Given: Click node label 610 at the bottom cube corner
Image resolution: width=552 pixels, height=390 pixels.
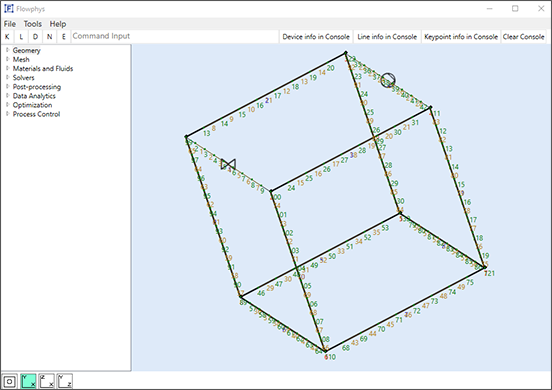Looking at the screenshot, I should [330, 357].
